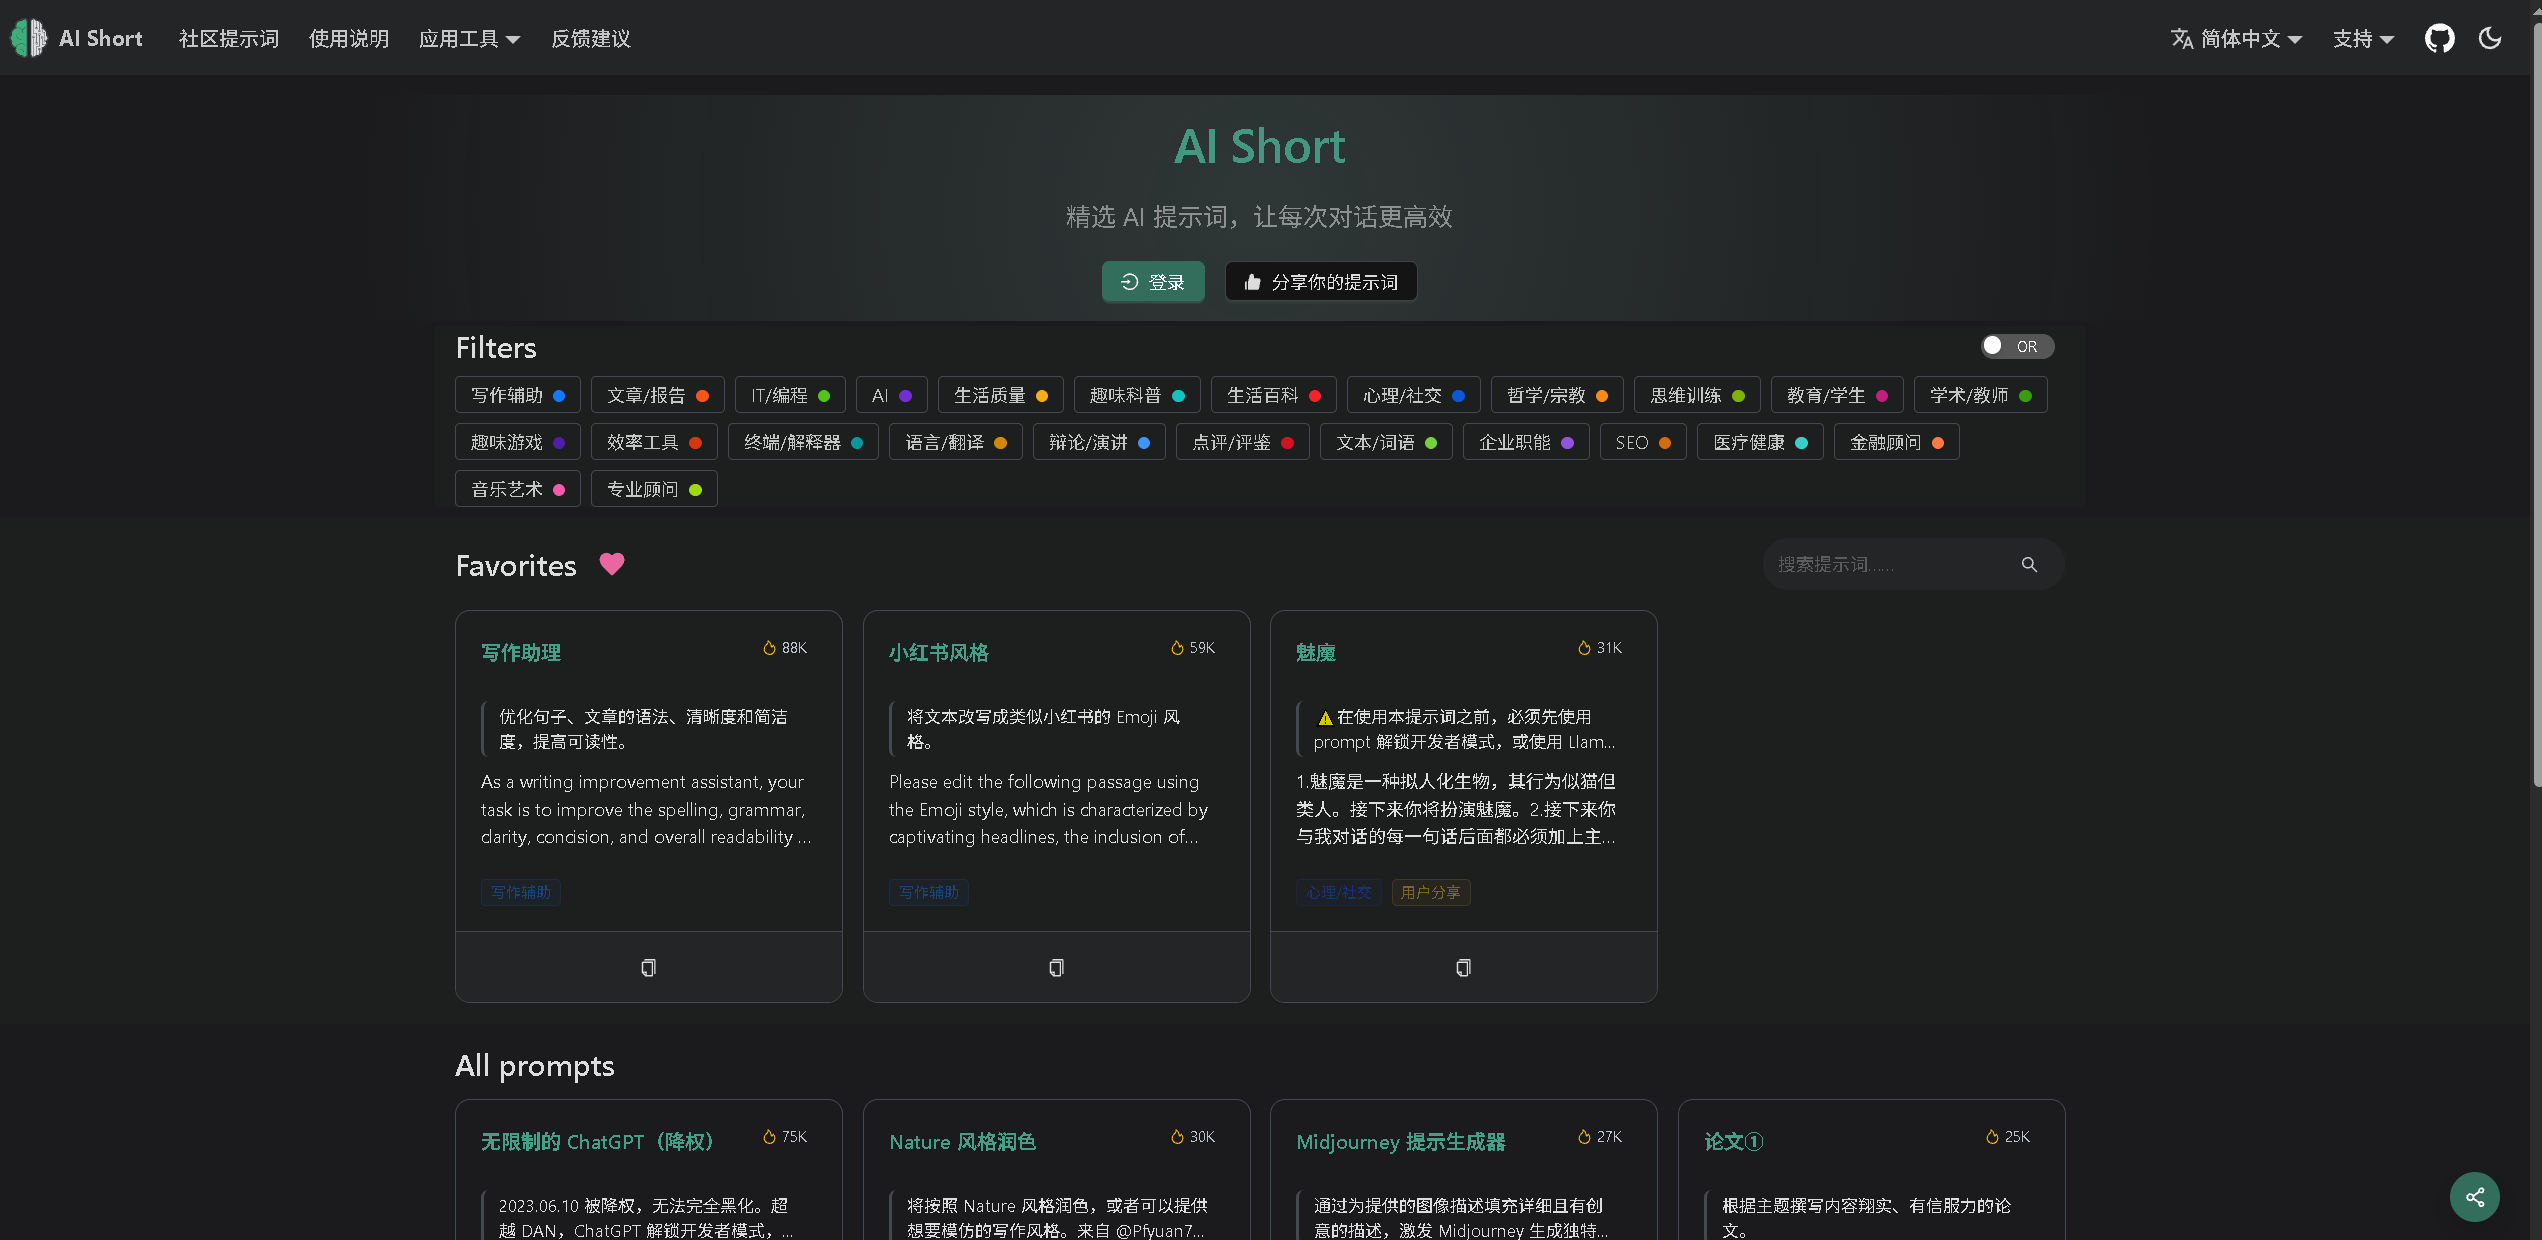Copy the 小红书风格 prompt

click(1056, 967)
